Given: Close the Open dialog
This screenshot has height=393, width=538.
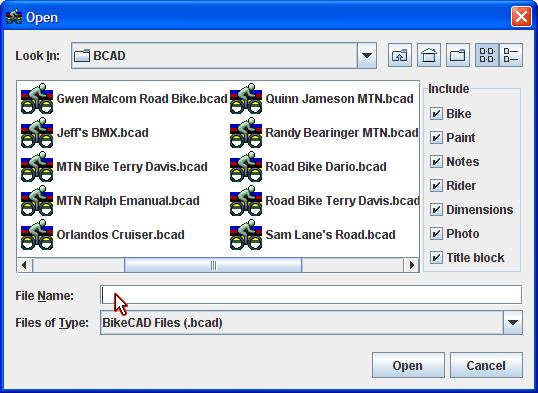Looking at the screenshot, I should pos(521,16).
